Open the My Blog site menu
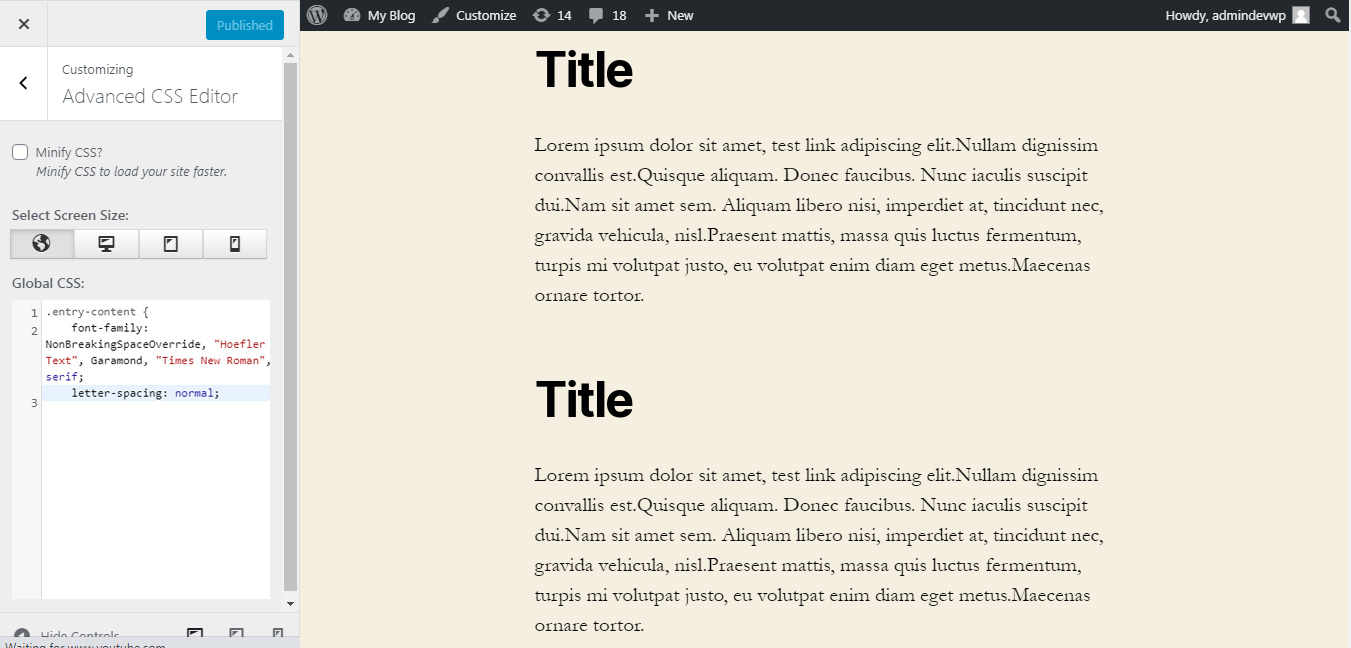 click(x=379, y=15)
